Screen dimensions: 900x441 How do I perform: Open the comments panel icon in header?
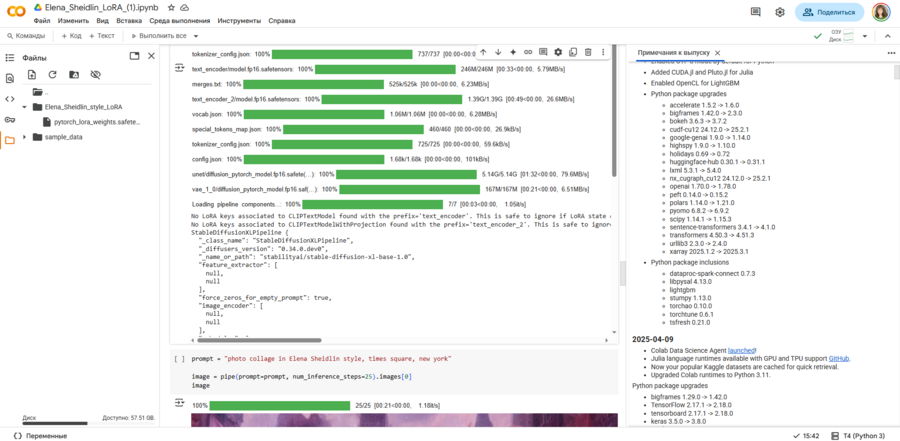click(756, 12)
